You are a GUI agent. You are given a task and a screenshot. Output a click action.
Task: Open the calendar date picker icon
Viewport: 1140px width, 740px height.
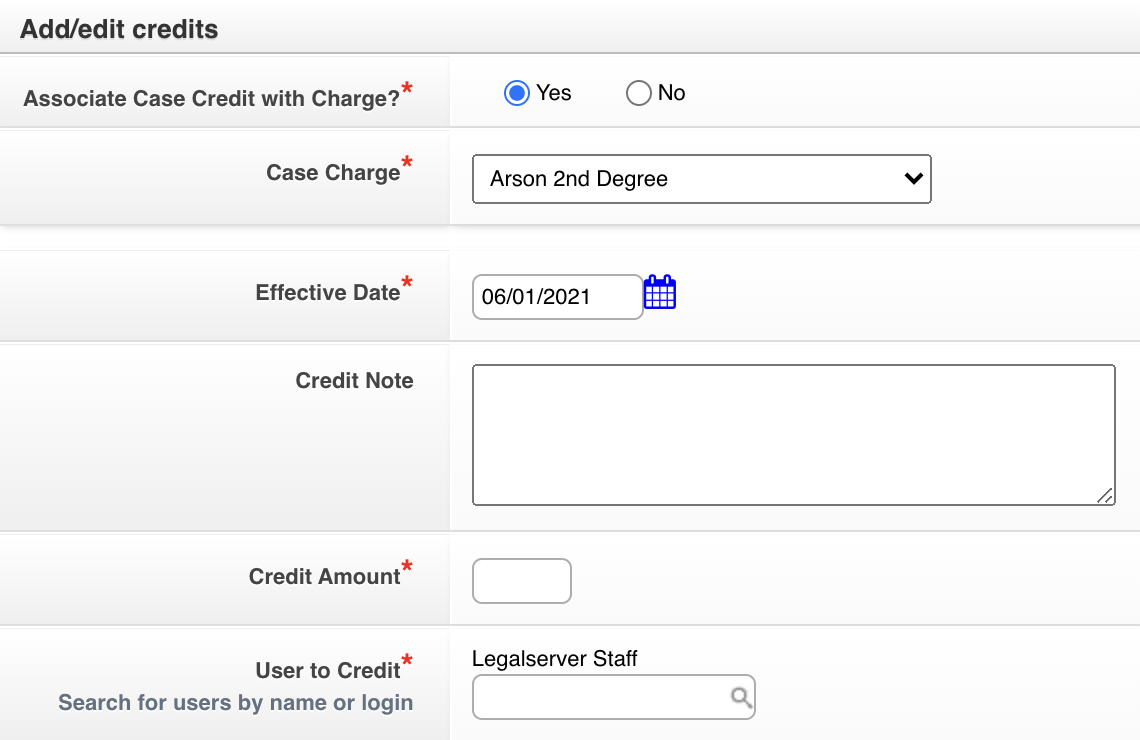point(660,291)
